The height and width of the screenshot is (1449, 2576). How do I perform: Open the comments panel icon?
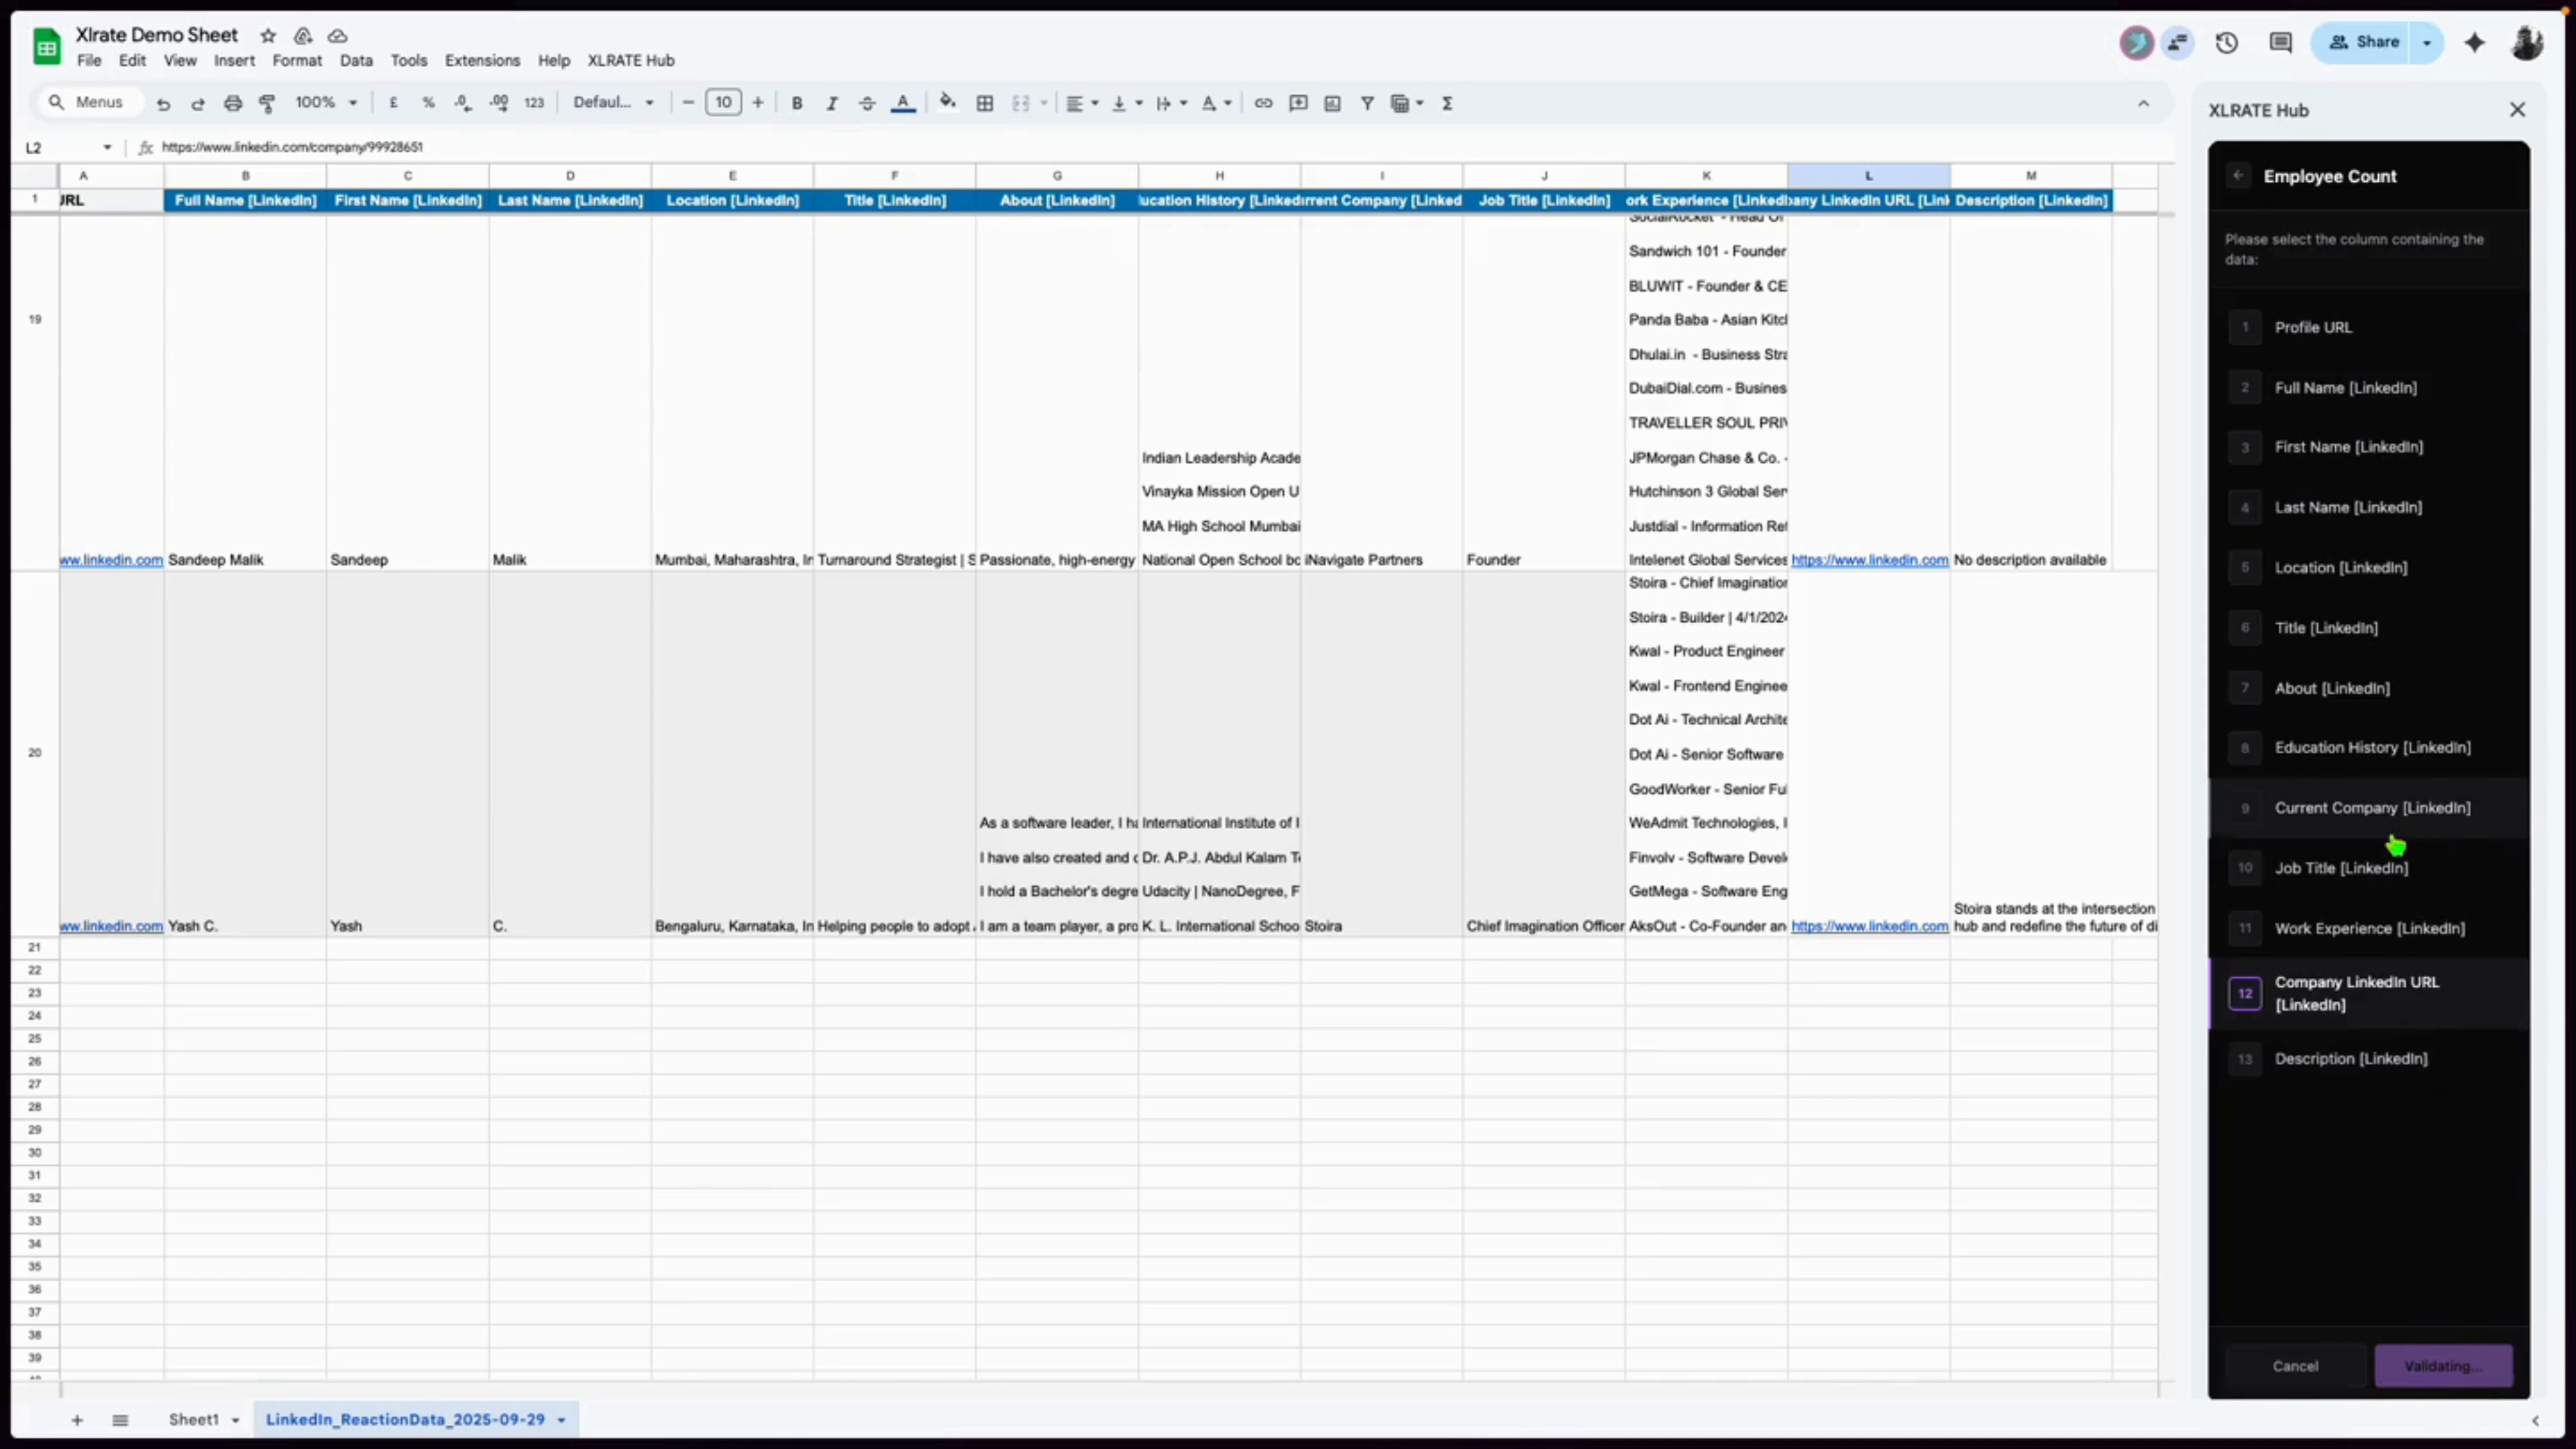click(2280, 42)
